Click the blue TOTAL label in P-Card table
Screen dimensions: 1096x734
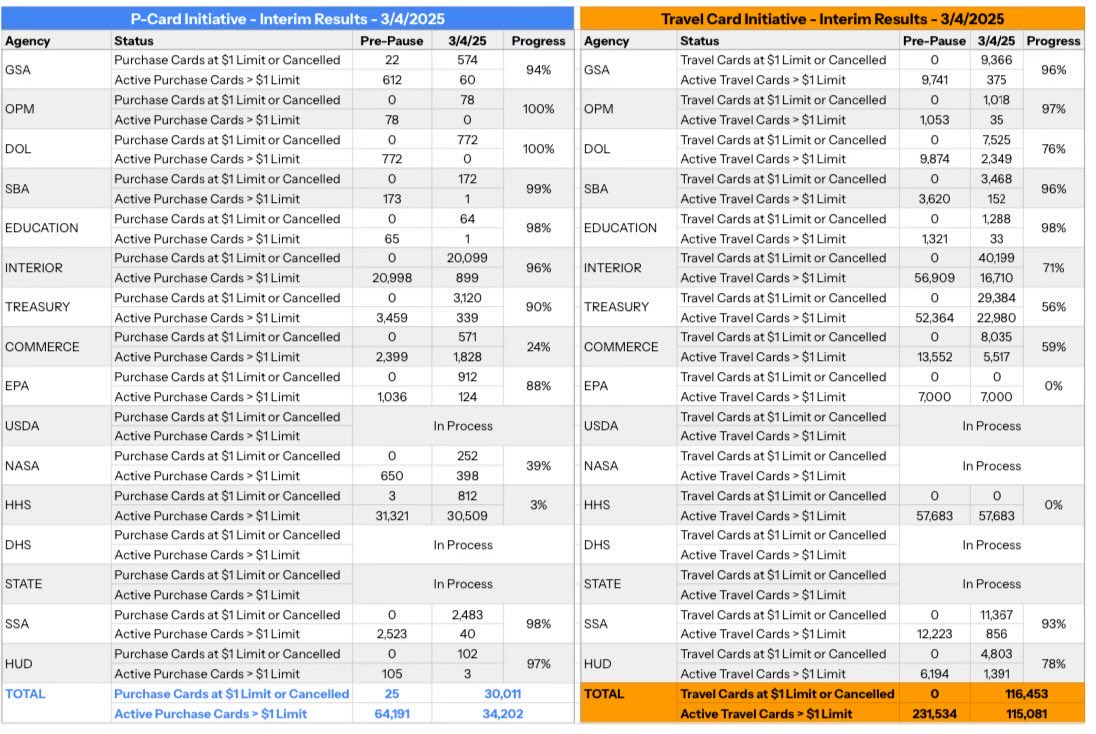(26, 693)
